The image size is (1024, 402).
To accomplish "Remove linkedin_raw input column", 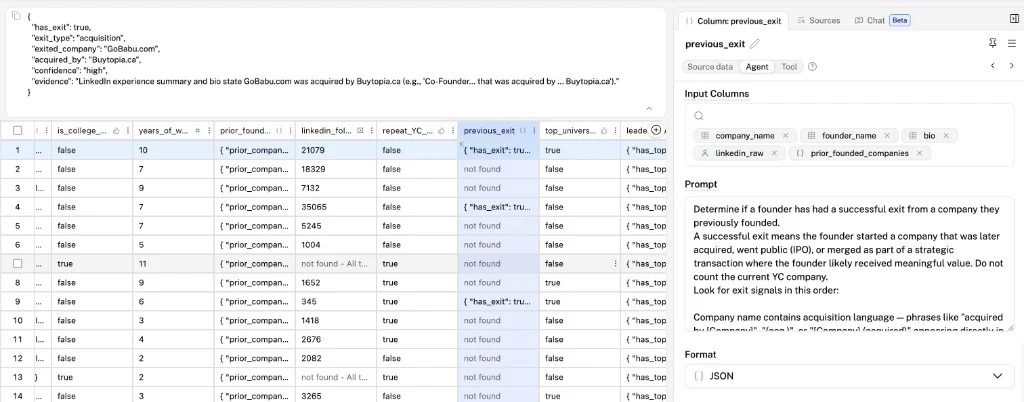I will [x=774, y=153].
